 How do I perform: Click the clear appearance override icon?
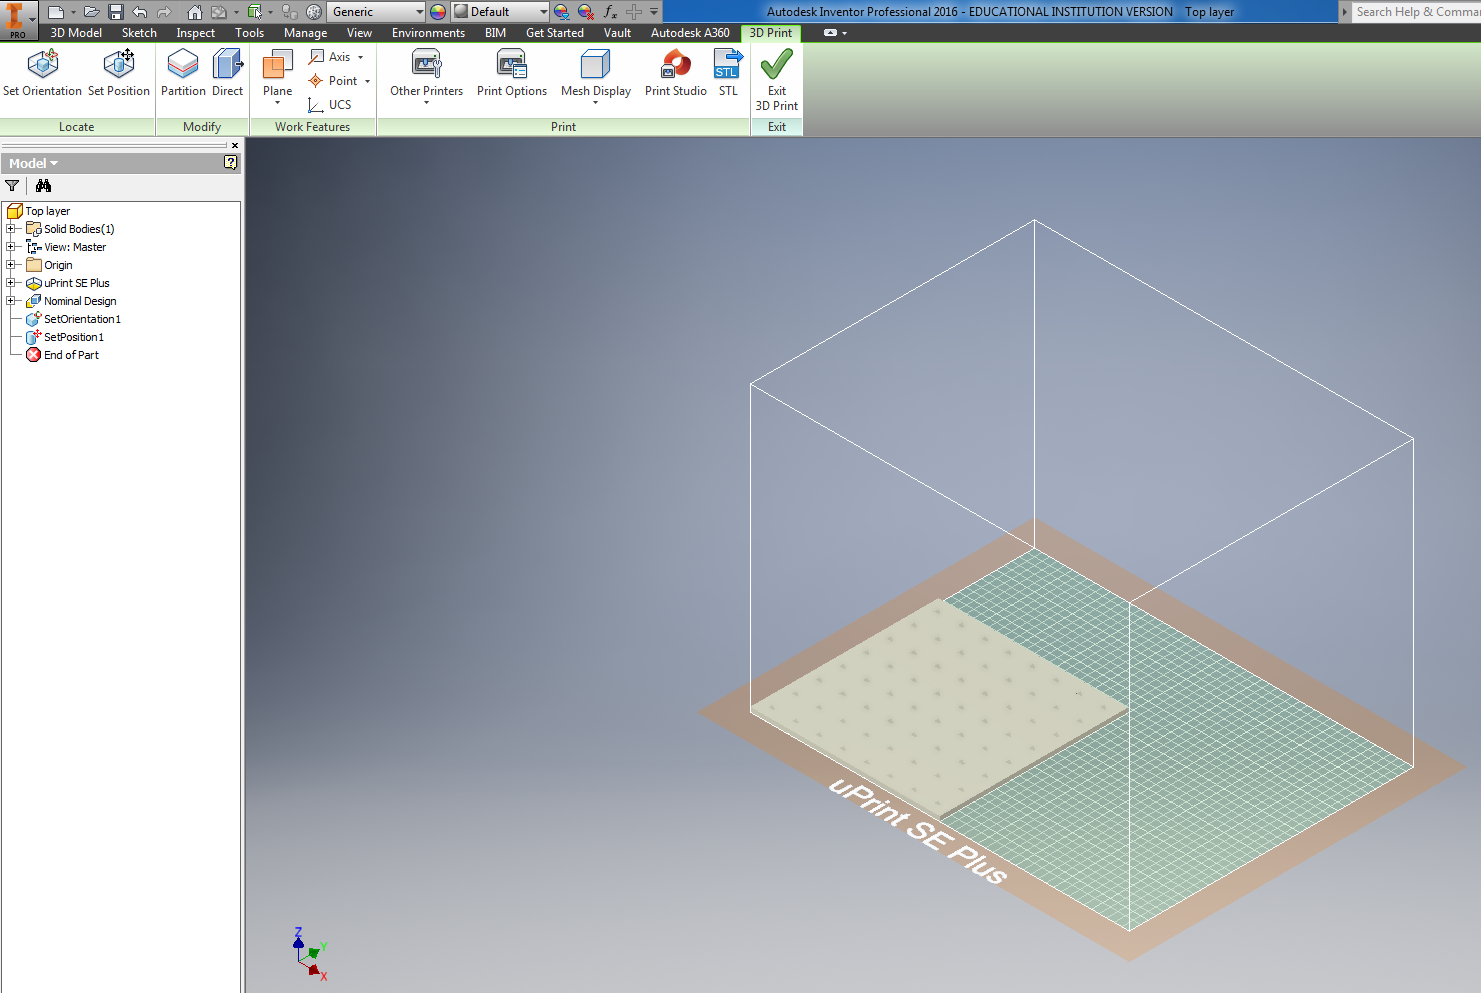click(586, 12)
